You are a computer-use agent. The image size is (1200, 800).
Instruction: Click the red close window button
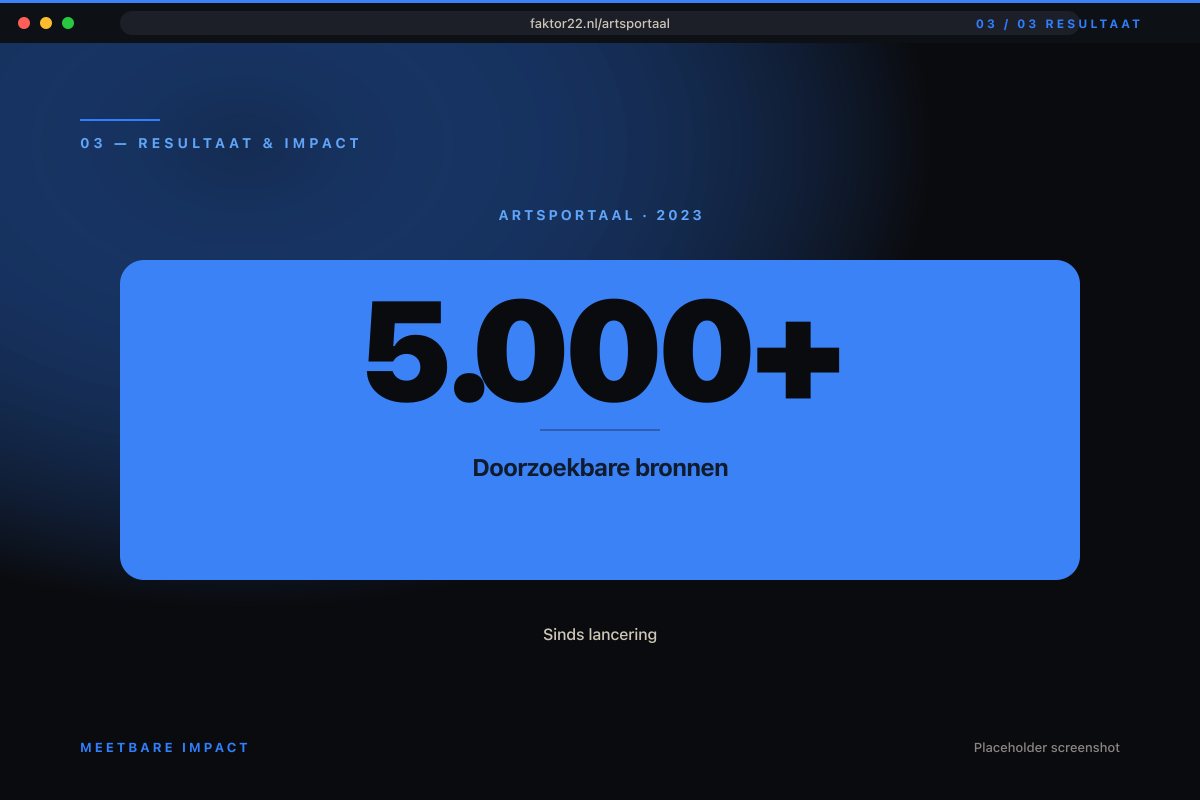24,23
